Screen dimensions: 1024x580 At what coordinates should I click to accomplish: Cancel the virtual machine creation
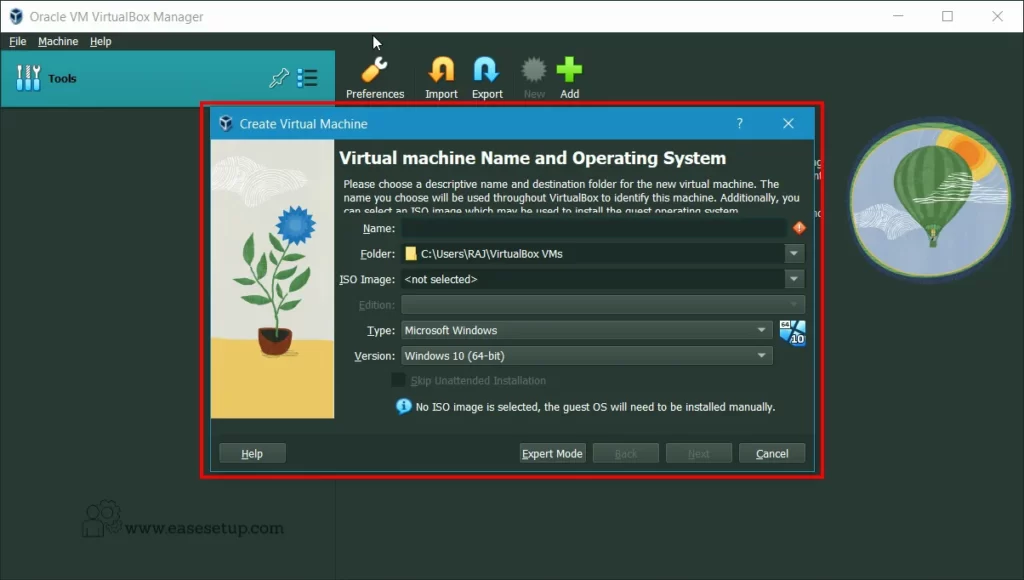click(772, 453)
